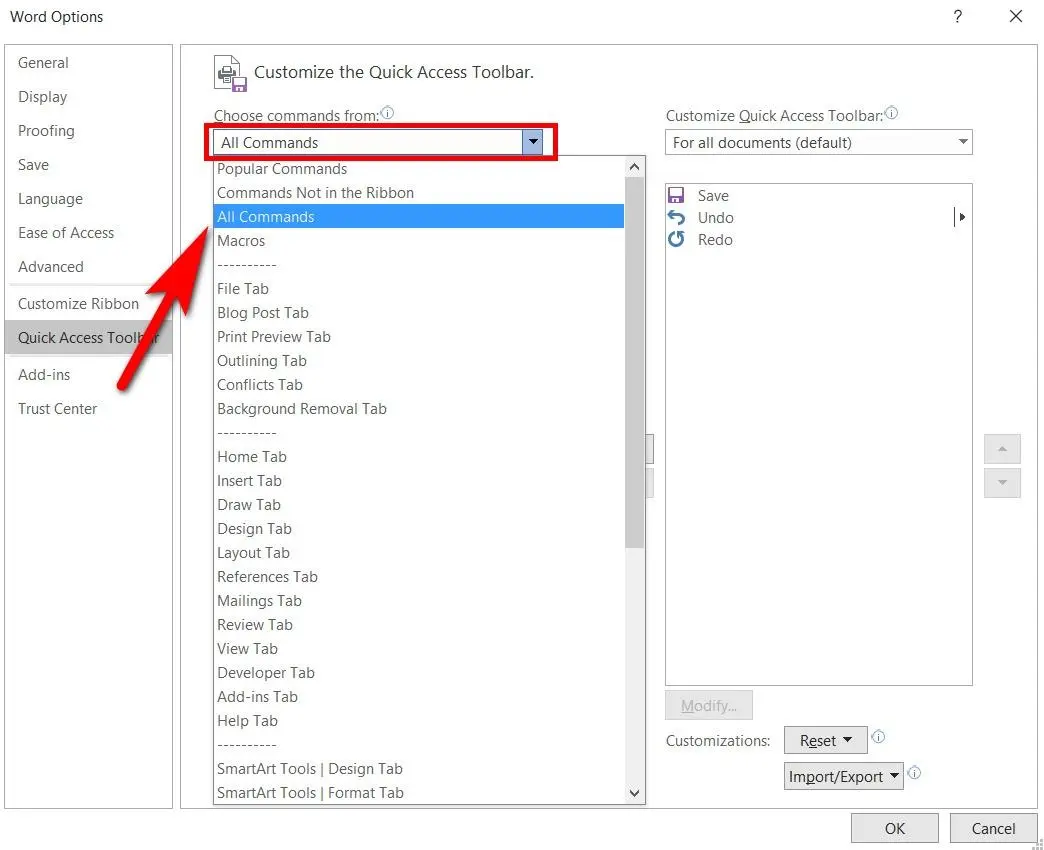Image resolution: width=1044 pixels, height=850 pixels.
Task: Select Add-ins Tab option
Action: pos(419,696)
